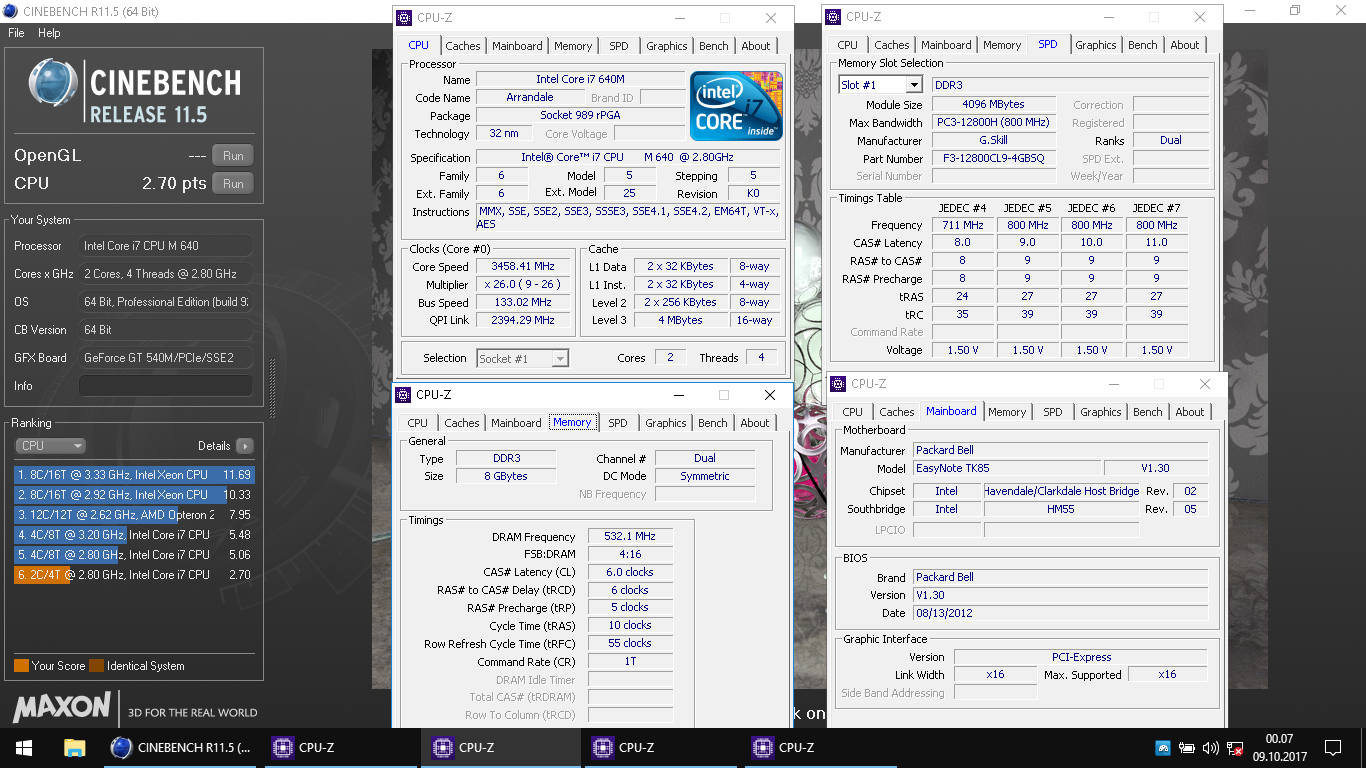1366x768 pixels.
Task: Click the DRAM Frequency value 532.1 MHz
Action: pyautogui.click(x=630, y=537)
